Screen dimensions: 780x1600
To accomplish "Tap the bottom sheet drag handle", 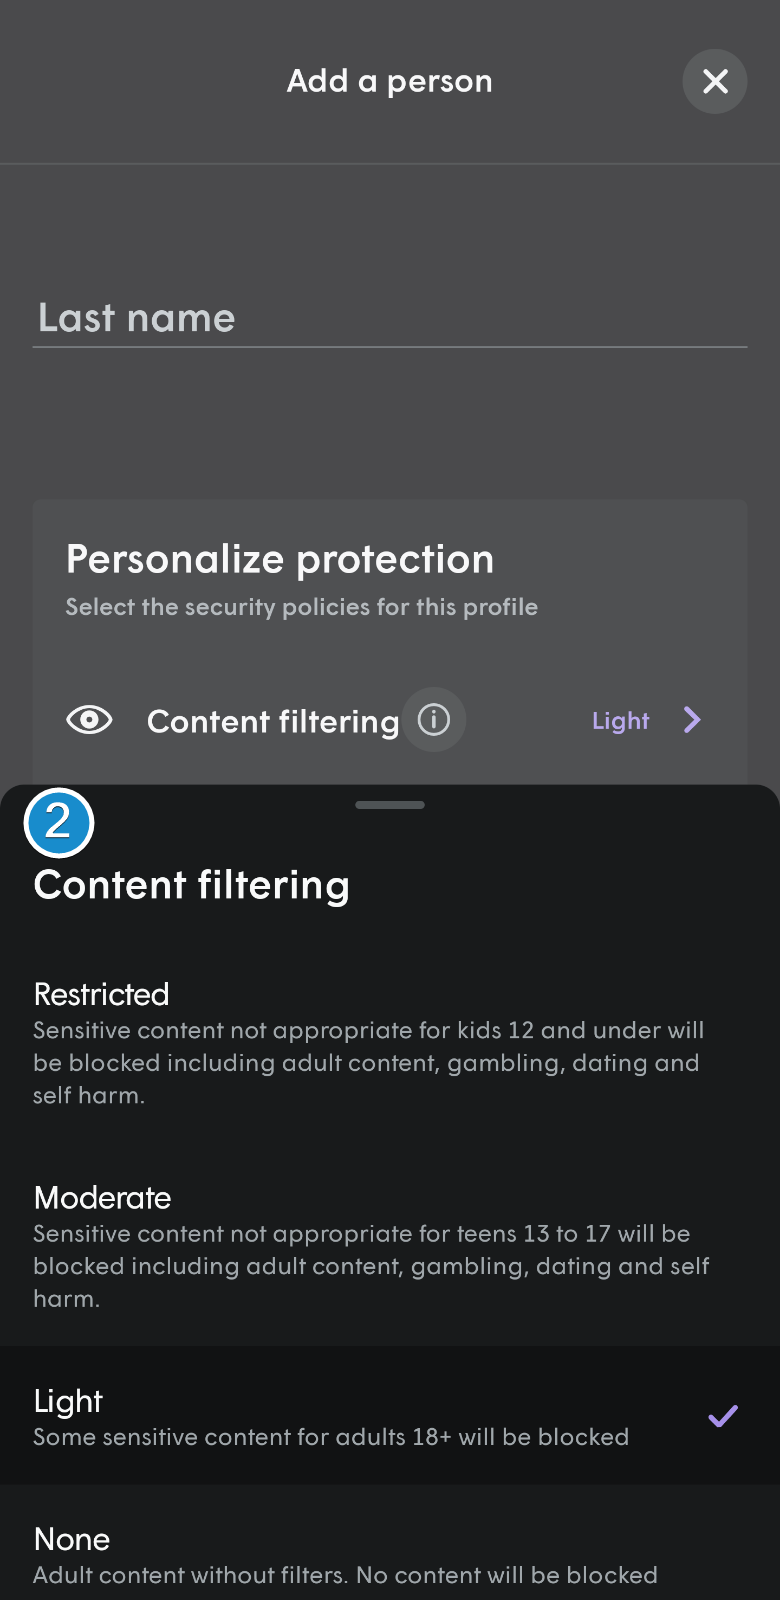I will click(x=390, y=805).
